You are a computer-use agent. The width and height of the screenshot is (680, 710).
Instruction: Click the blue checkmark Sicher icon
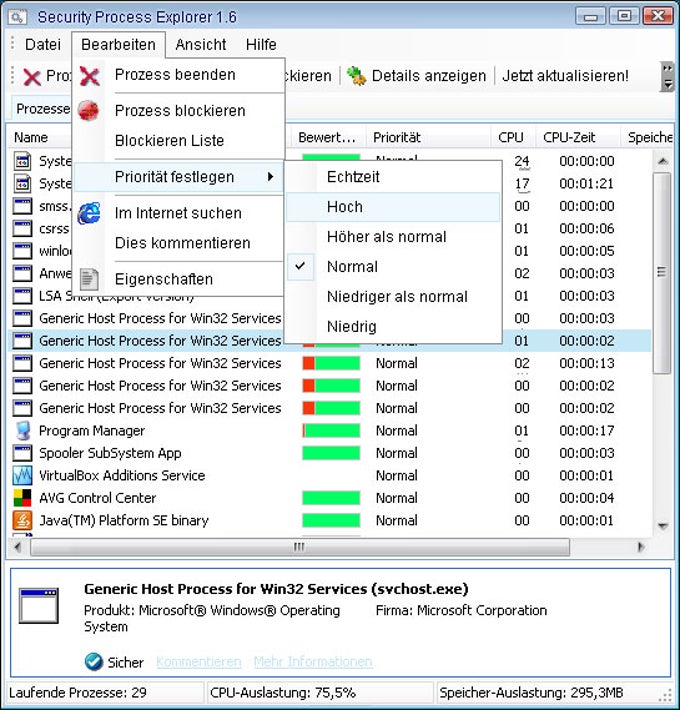pyautogui.click(x=94, y=662)
